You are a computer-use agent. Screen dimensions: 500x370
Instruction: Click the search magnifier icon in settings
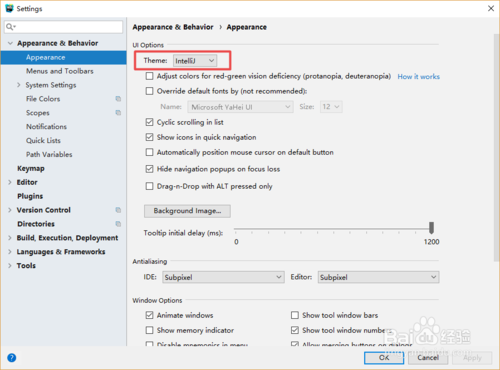pos(10,27)
